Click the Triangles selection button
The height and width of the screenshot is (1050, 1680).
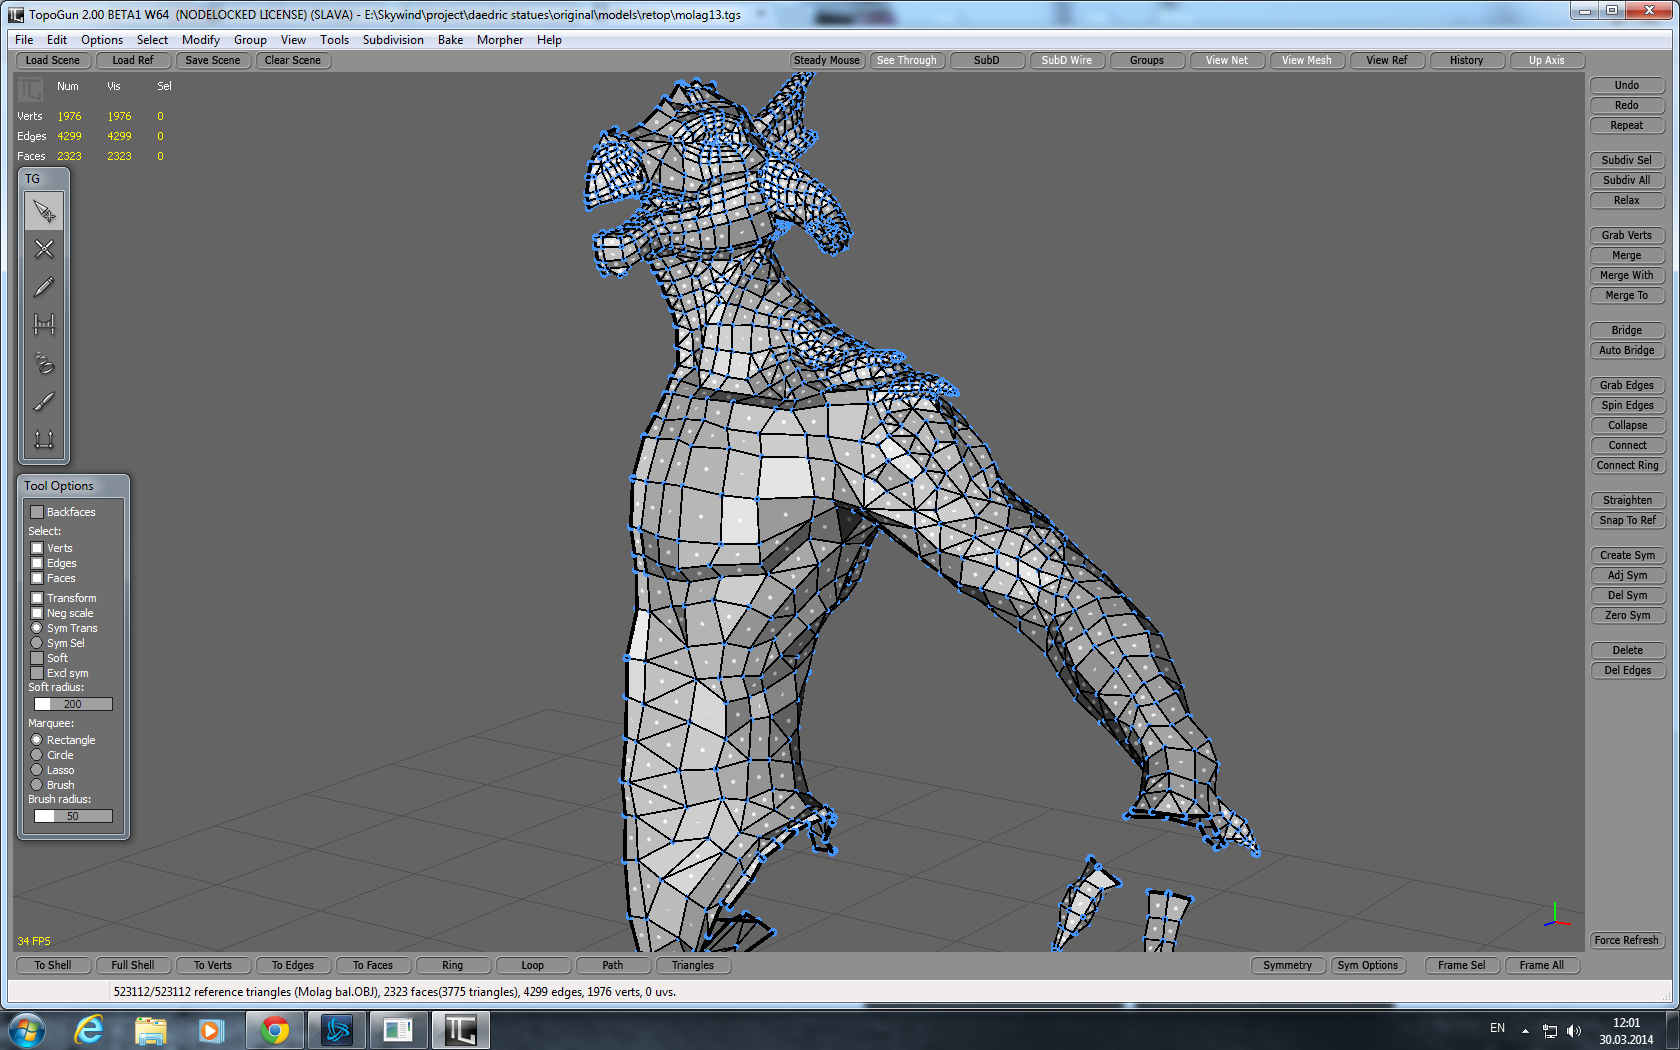click(x=693, y=965)
